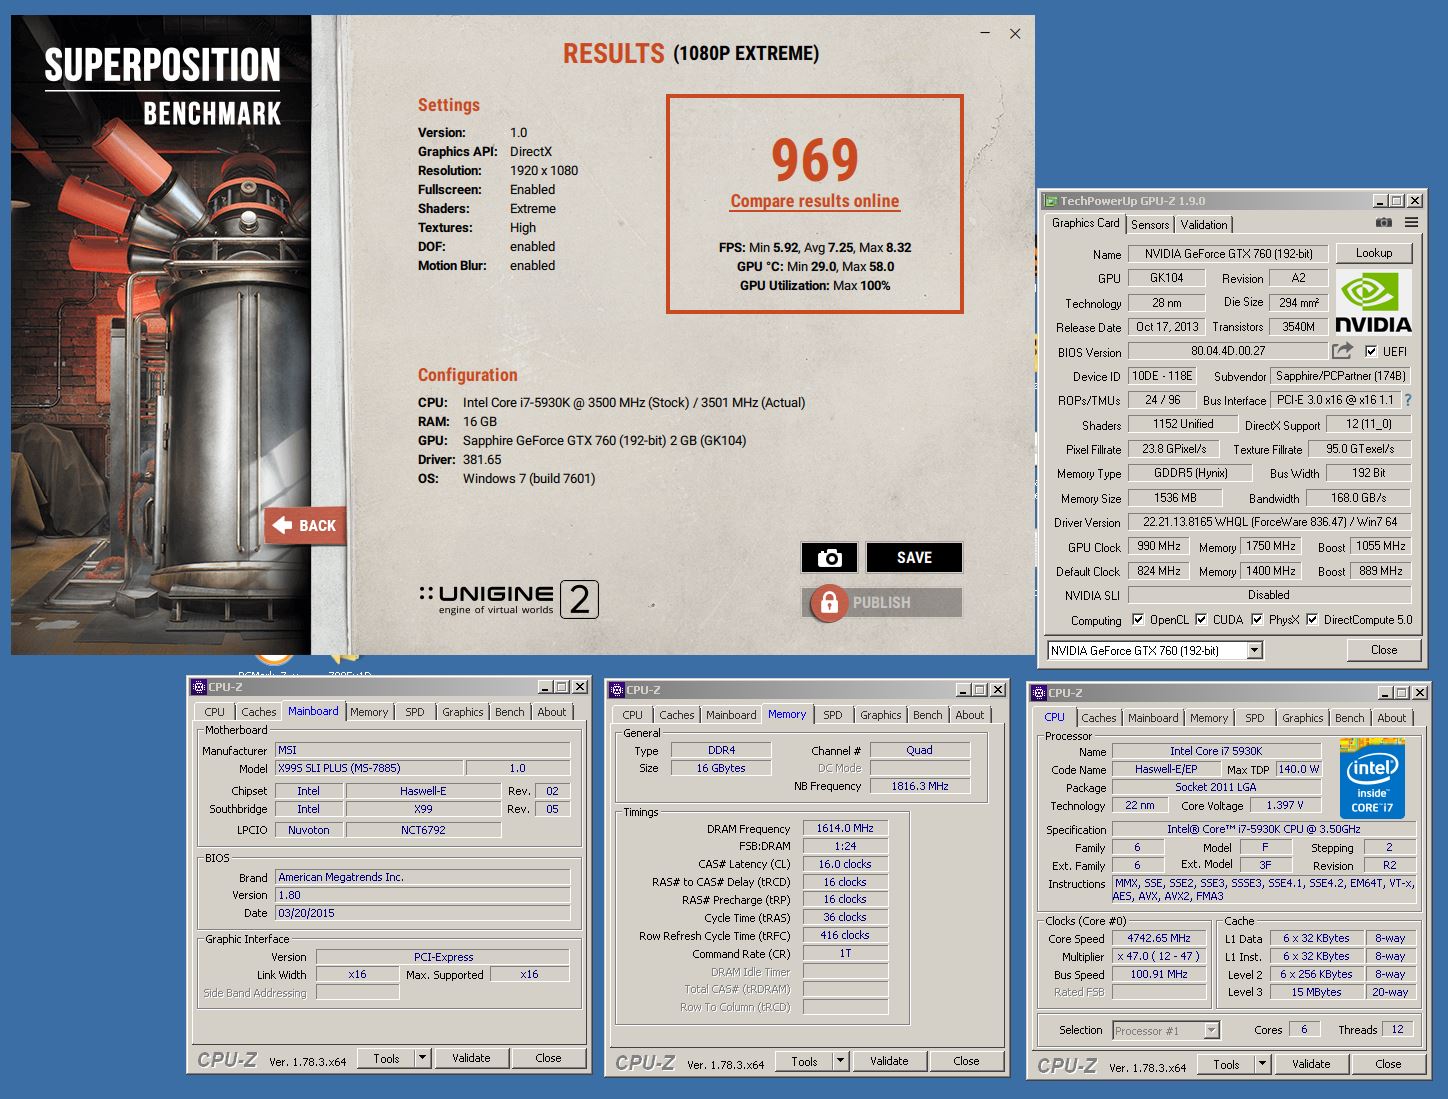This screenshot has width=1448, height=1099.
Task: Maximize the Memory CPU-Z window
Action: click(x=981, y=690)
